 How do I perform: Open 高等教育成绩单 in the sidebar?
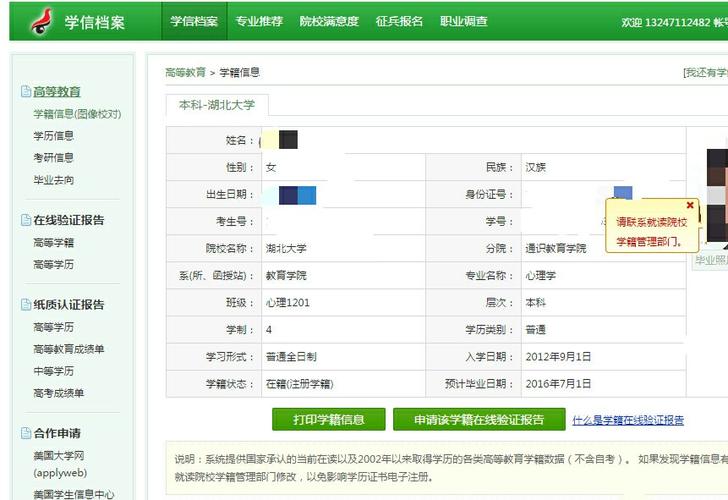tap(69, 349)
